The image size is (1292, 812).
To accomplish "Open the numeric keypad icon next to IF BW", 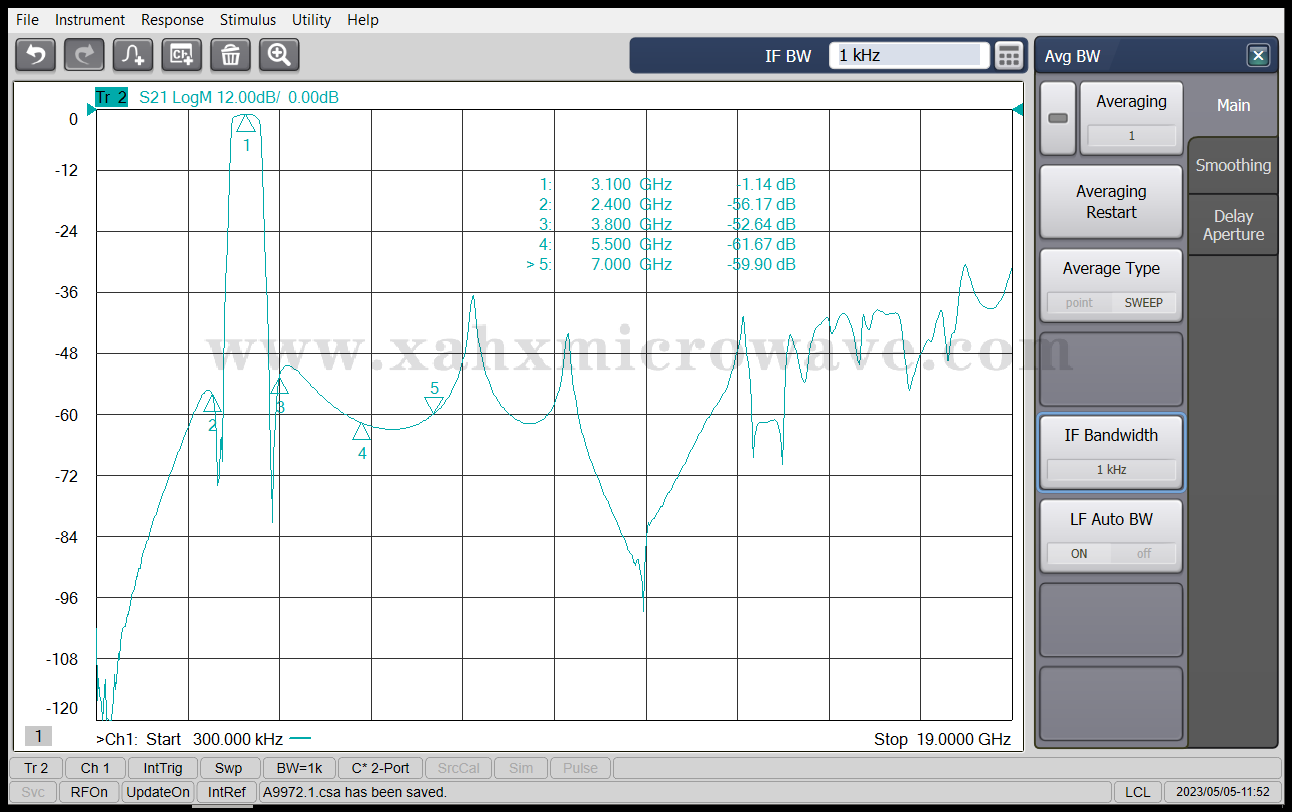I will [x=1009, y=56].
